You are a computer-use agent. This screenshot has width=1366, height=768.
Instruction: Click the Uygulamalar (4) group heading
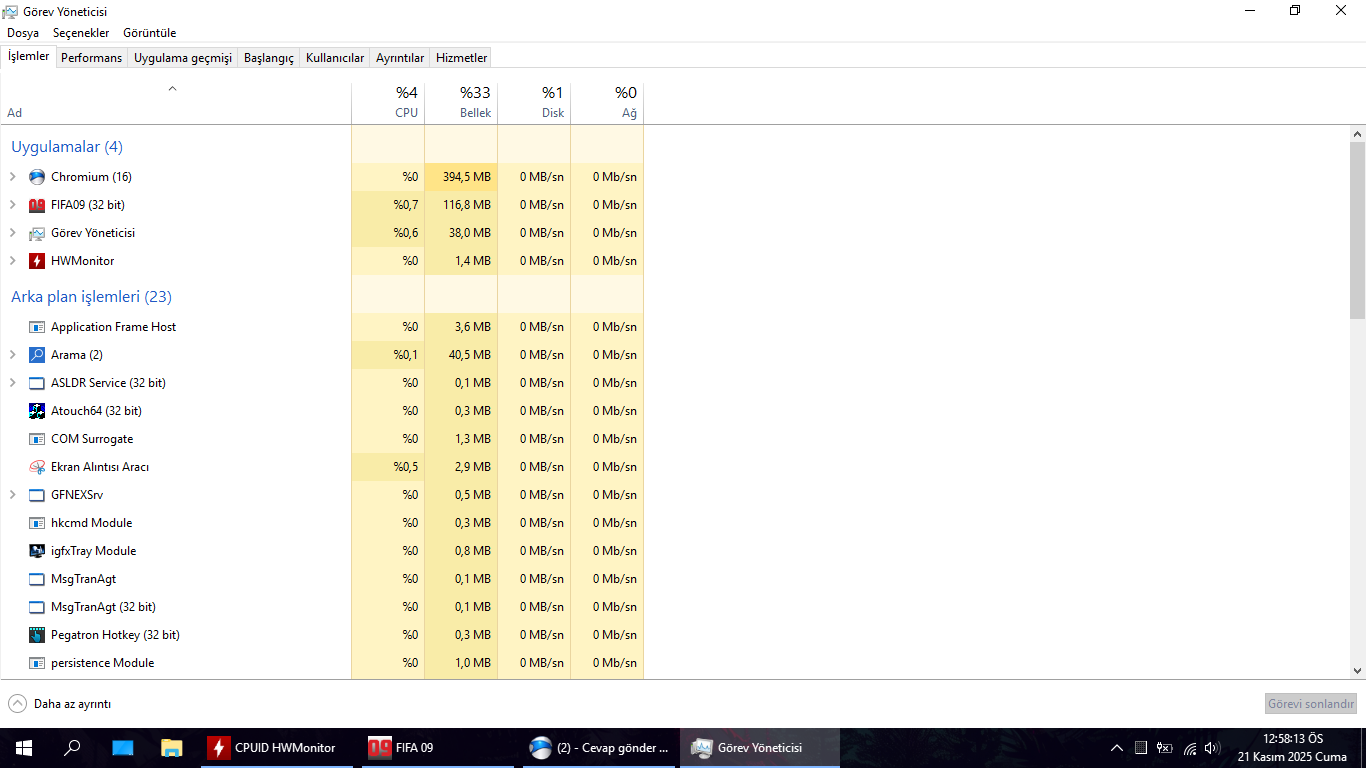point(67,147)
